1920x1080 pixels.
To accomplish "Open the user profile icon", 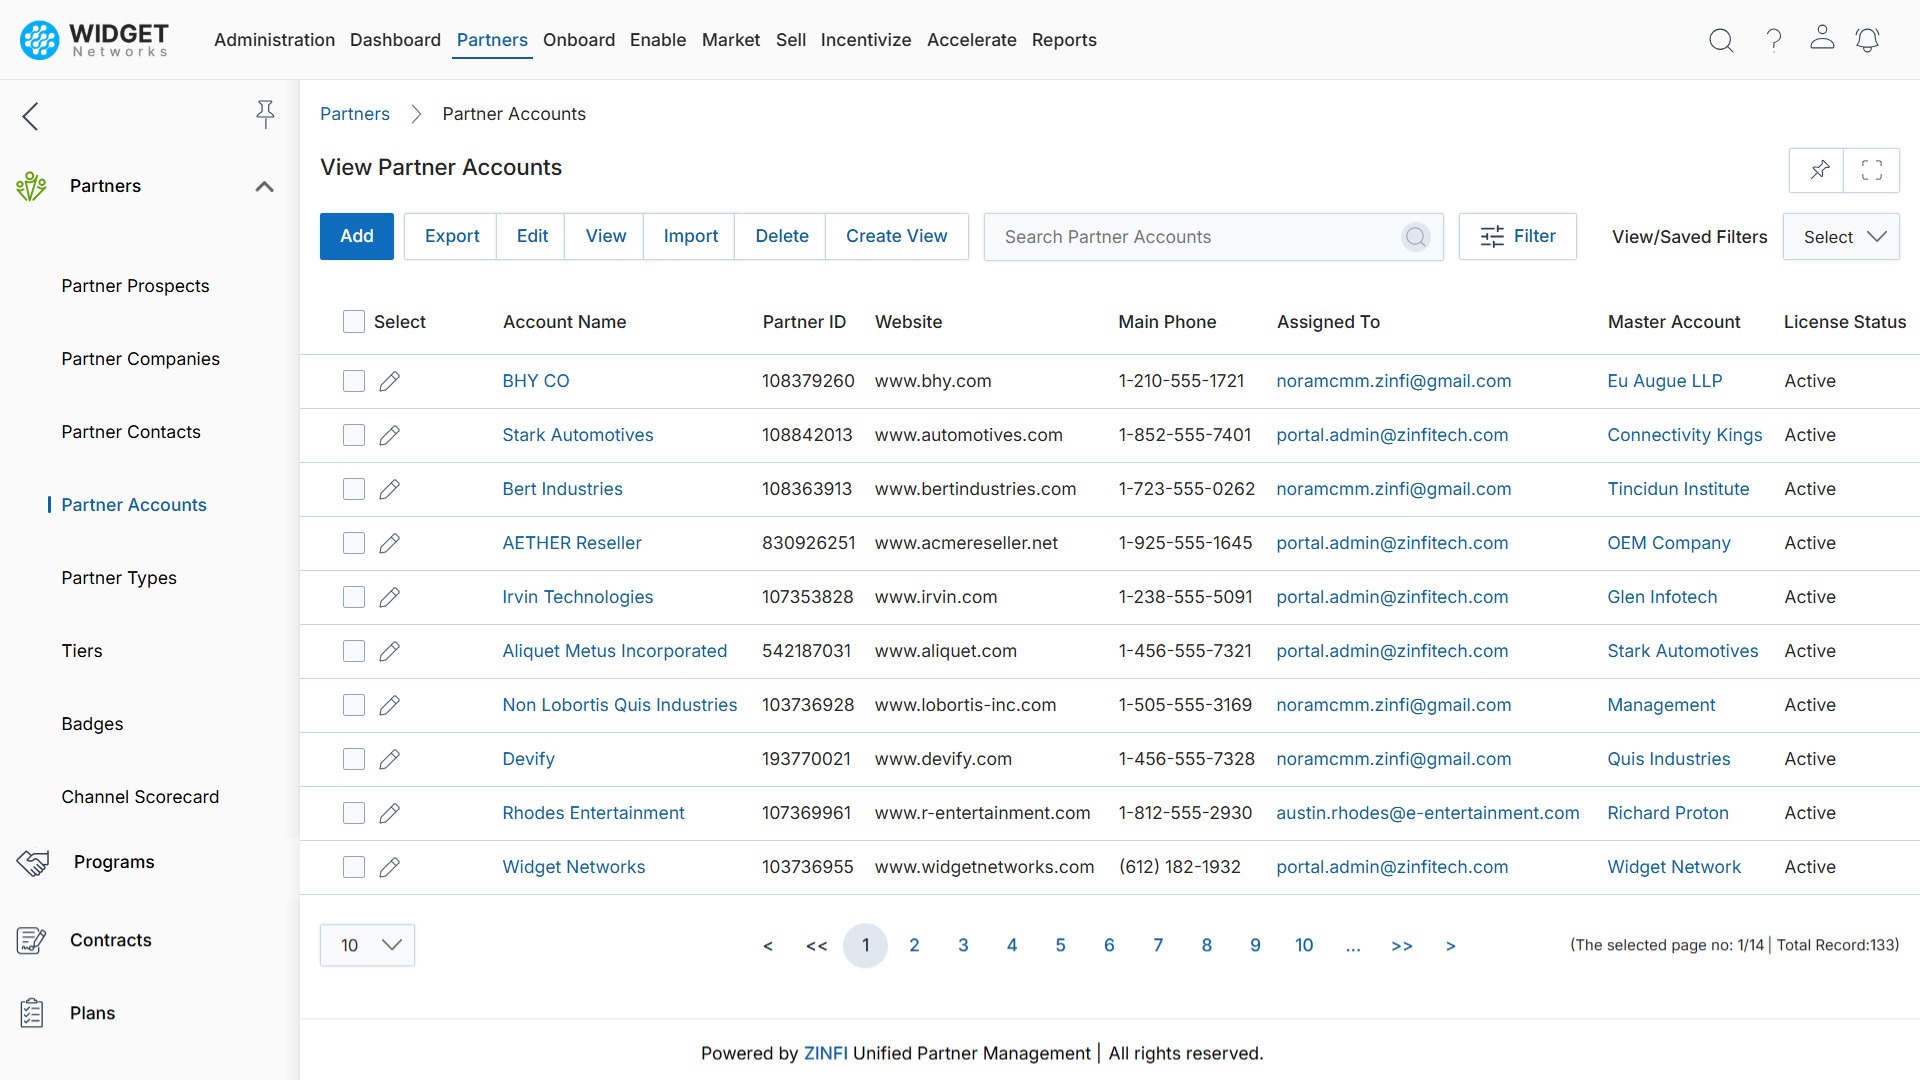I will 1822,38.
